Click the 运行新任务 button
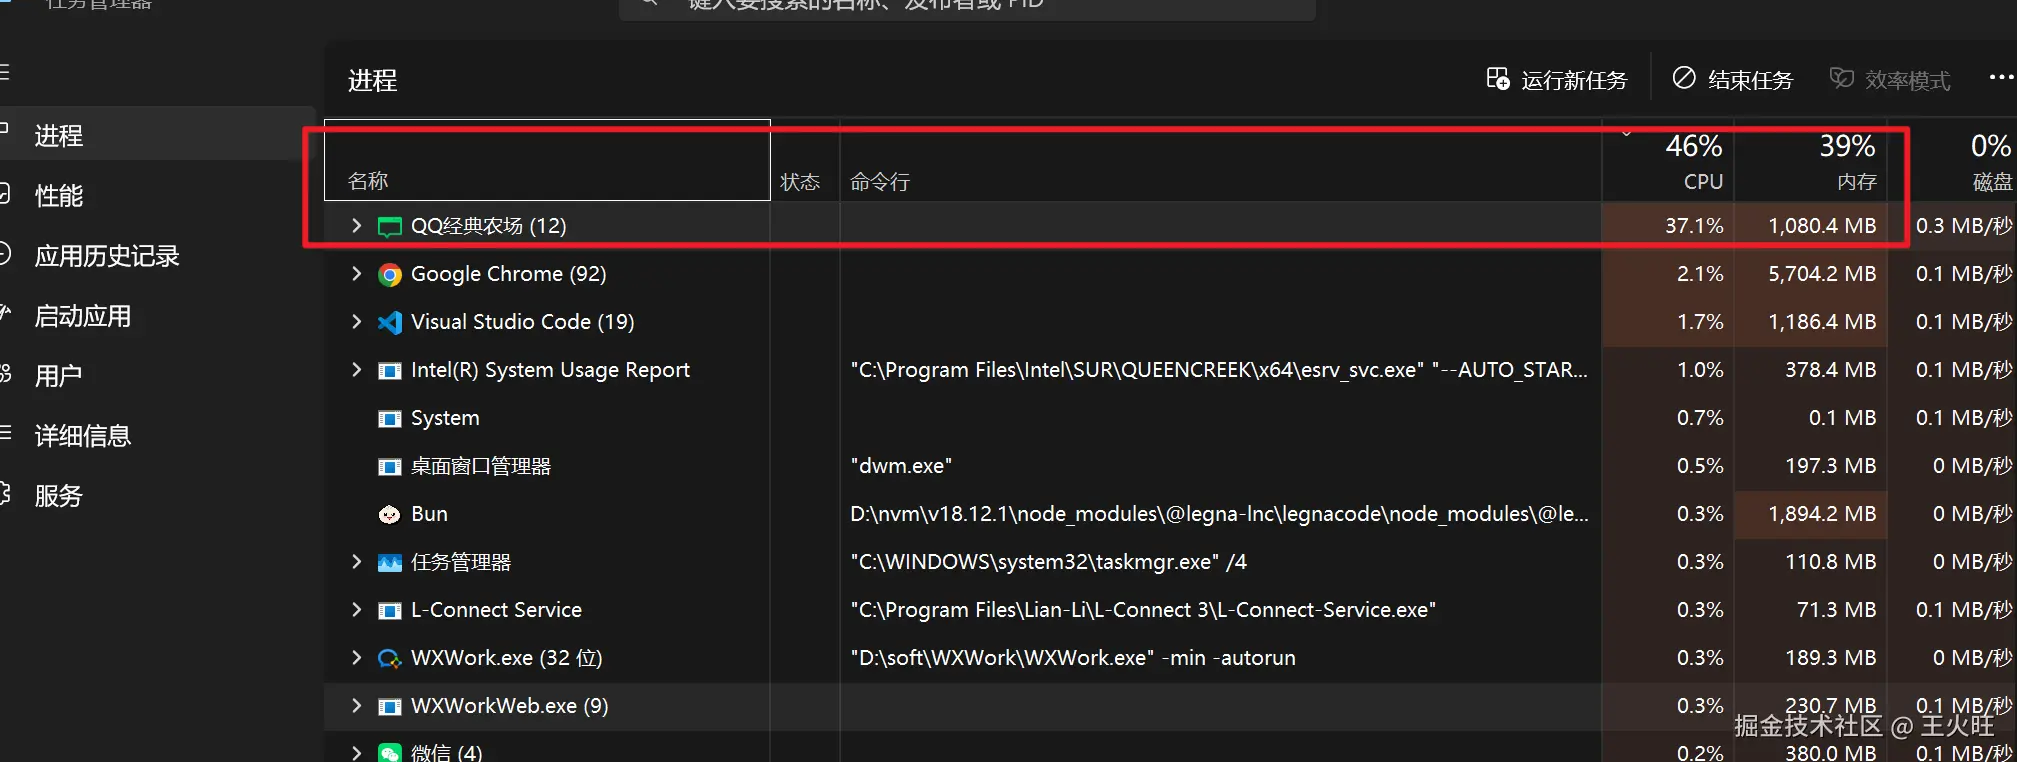This screenshot has height=762, width=2017. pos(1557,80)
